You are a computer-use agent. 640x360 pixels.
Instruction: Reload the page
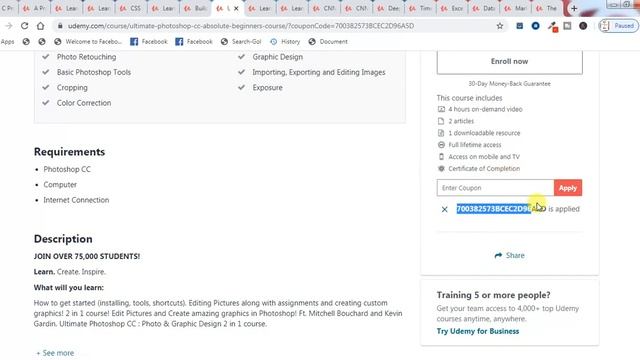[24, 26]
